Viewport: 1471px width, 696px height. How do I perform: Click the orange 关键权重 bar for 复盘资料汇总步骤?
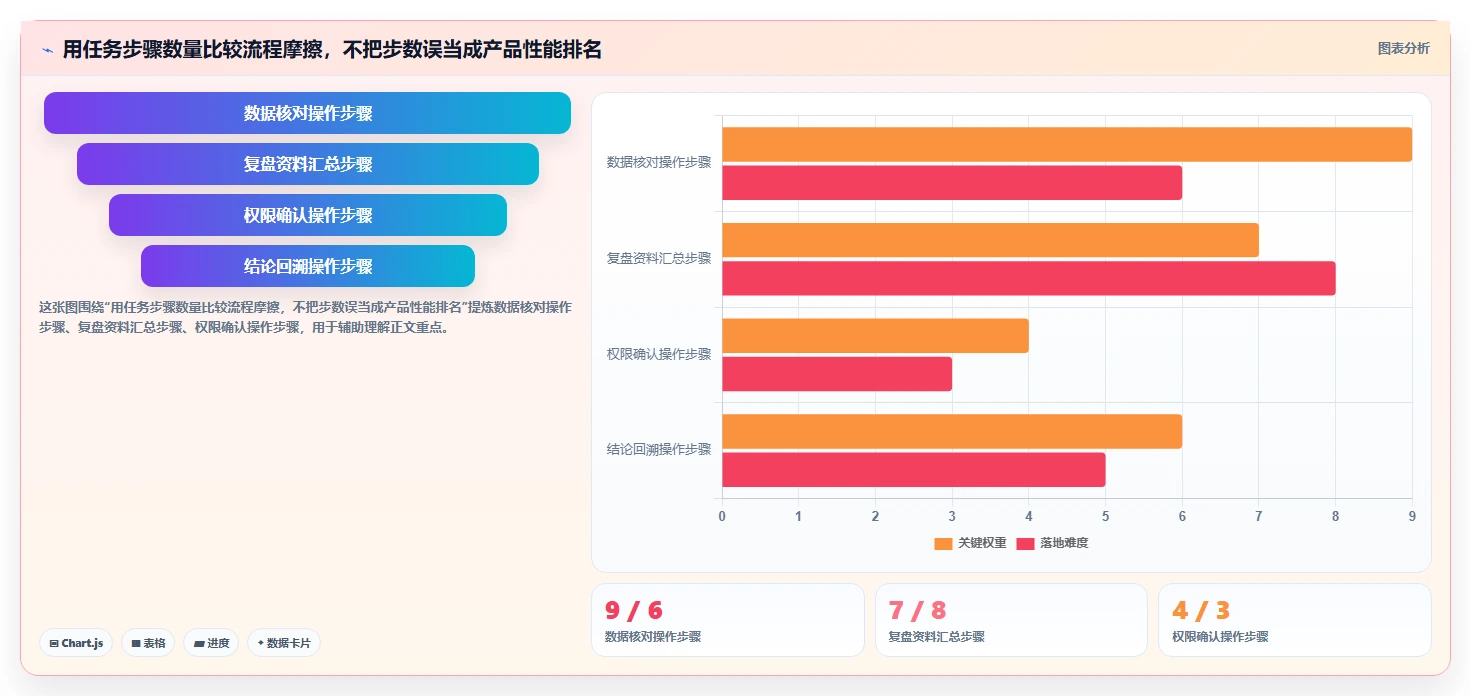tap(990, 240)
